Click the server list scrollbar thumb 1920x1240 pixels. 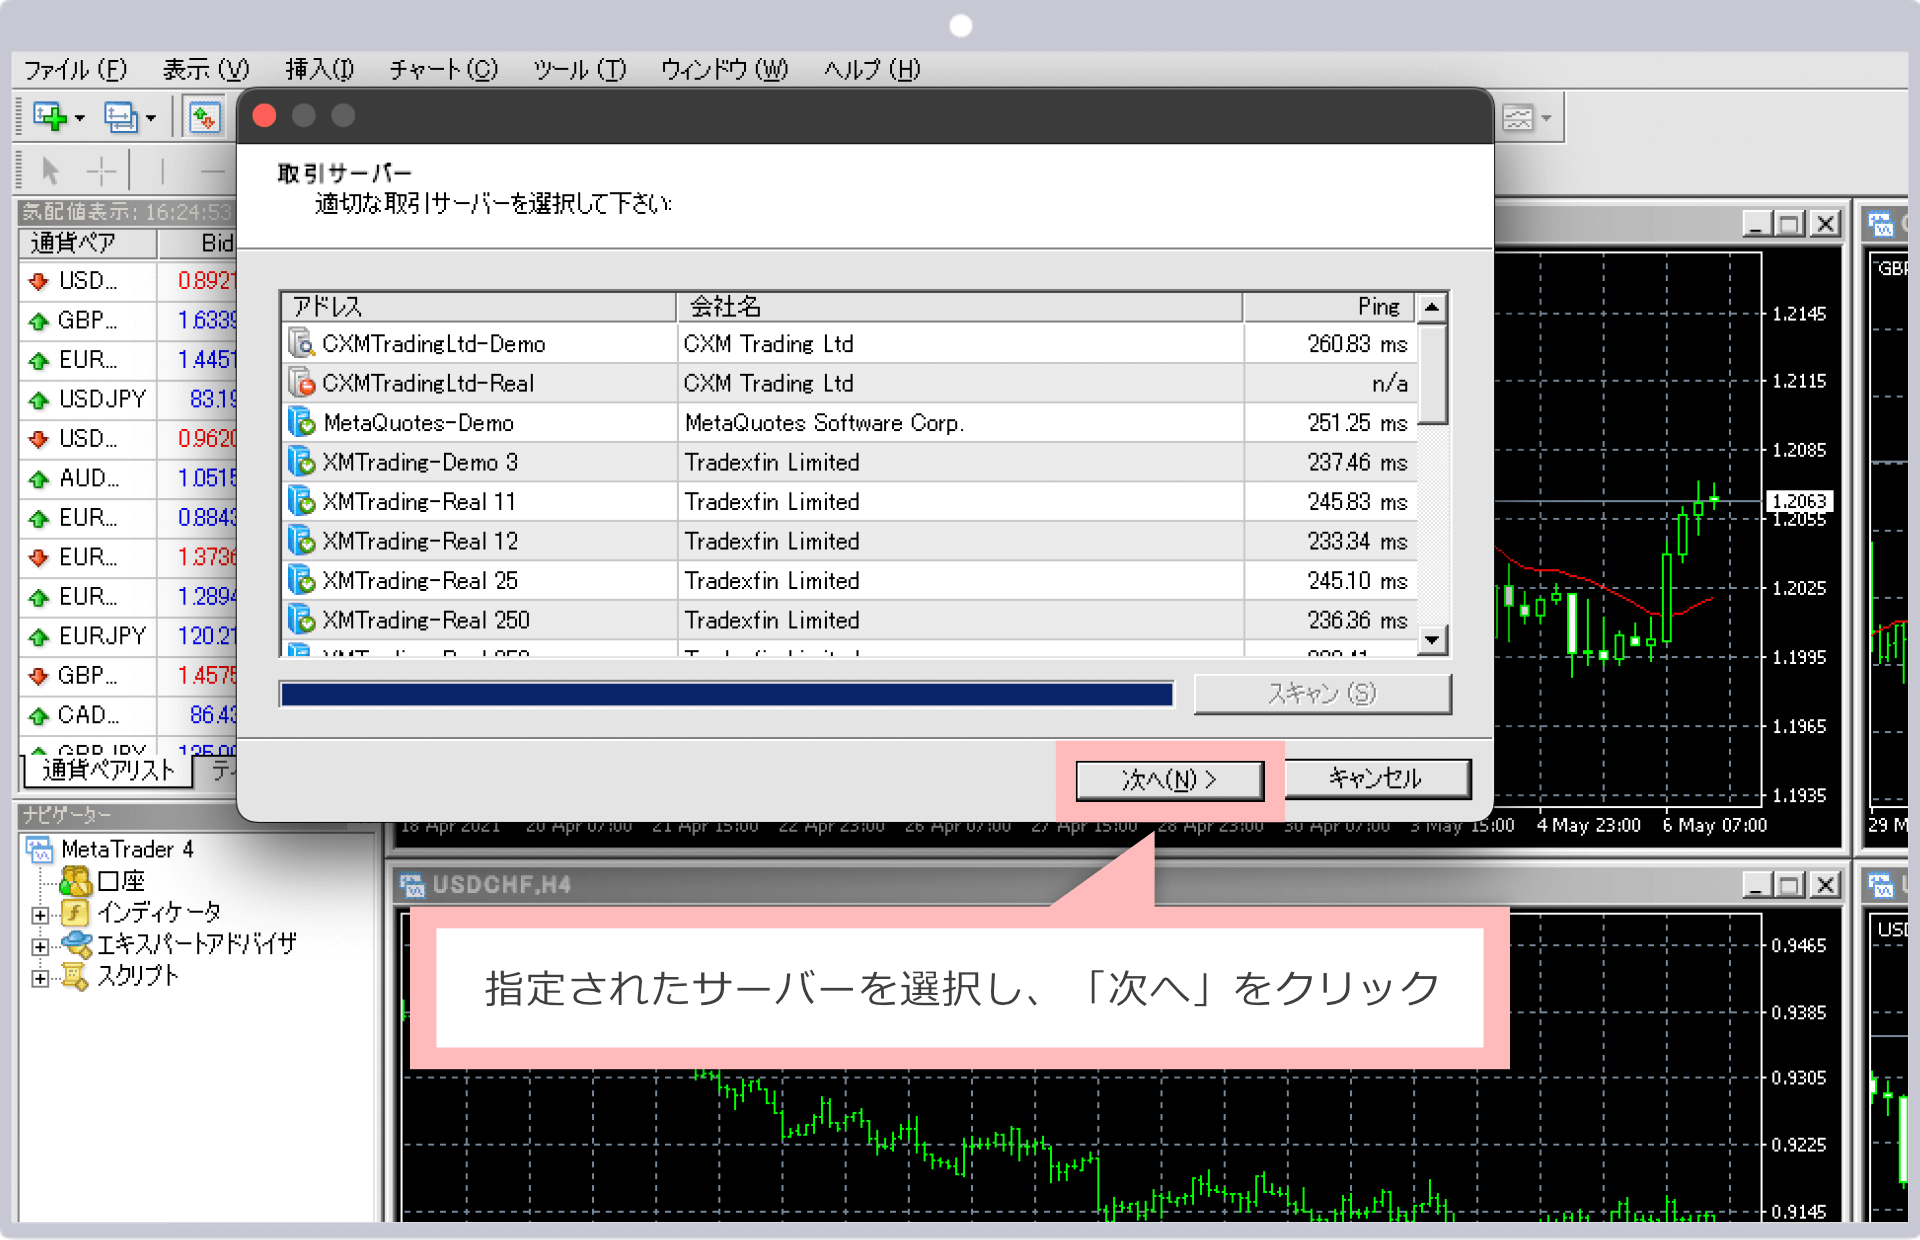click(1433, 374)
